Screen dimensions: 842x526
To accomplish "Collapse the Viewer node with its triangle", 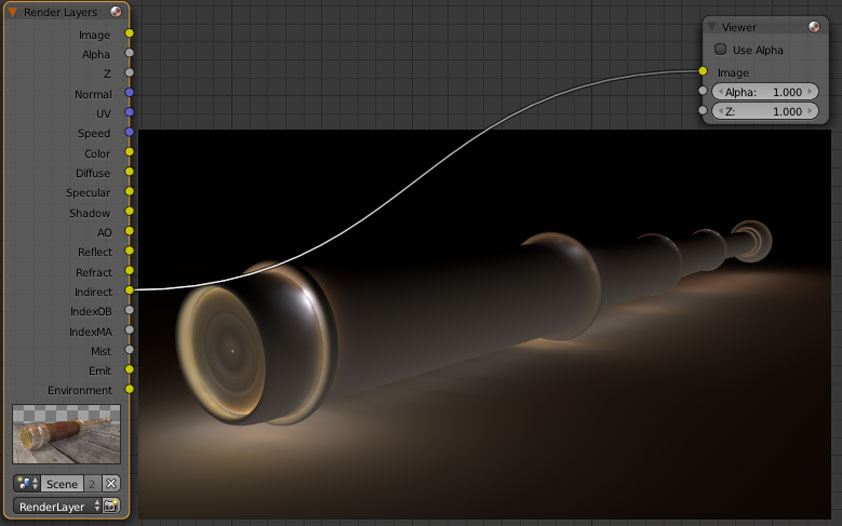I will (711, 27).
